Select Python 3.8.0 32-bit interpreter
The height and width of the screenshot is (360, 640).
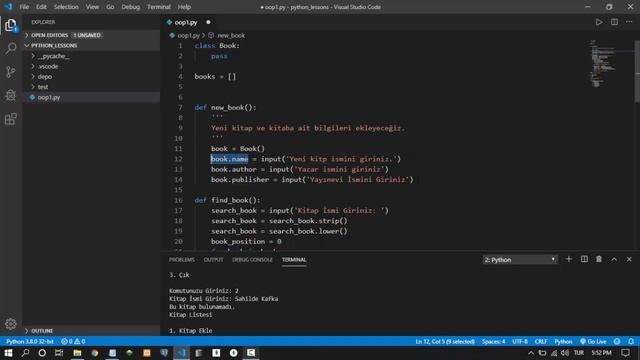click(x=30, y=341)
